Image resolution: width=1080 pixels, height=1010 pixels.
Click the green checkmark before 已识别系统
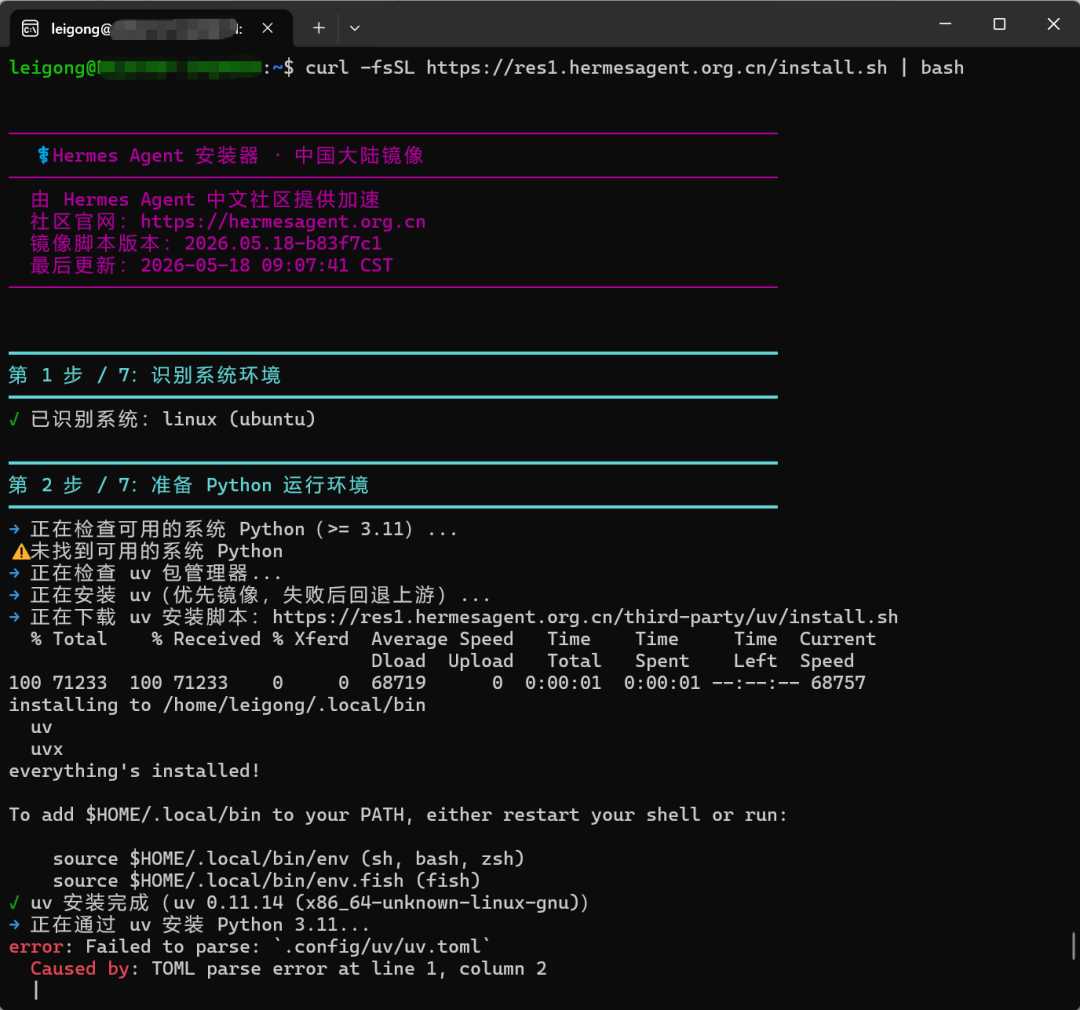14,419
